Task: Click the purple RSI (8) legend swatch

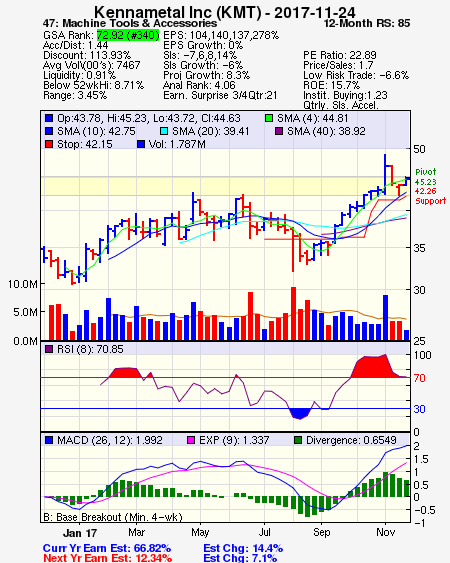Action: pyautogui.click(x=49, y=349)
